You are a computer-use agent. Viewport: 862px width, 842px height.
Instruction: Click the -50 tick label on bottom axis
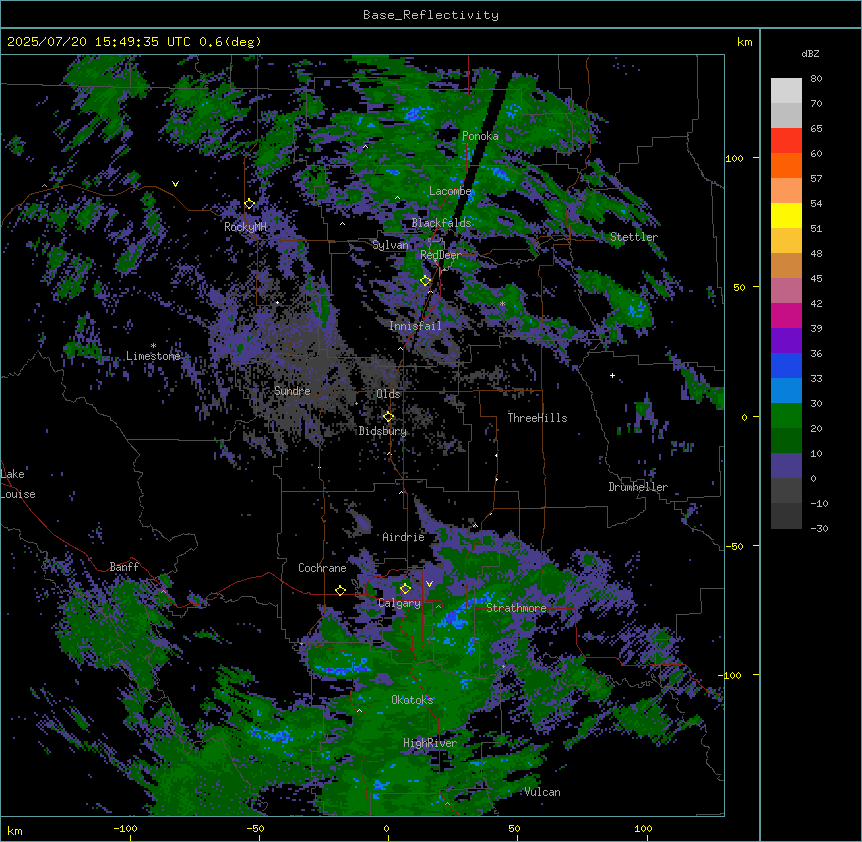(x=256, y=828)
